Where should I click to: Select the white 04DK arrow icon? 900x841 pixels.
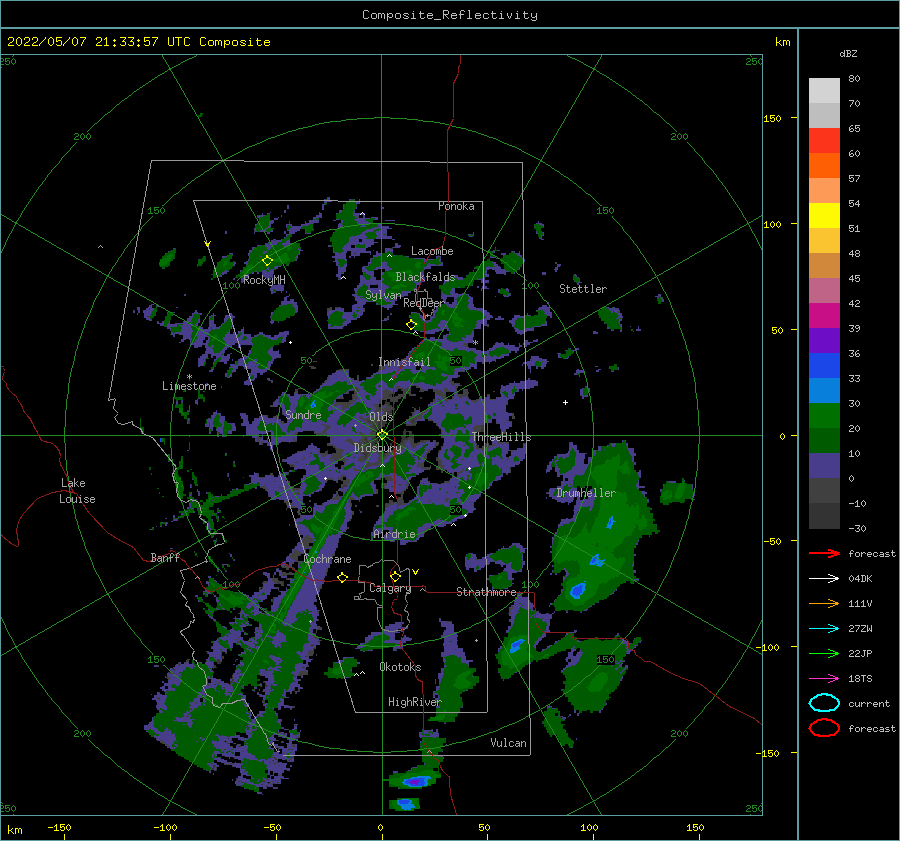(824, 578)
